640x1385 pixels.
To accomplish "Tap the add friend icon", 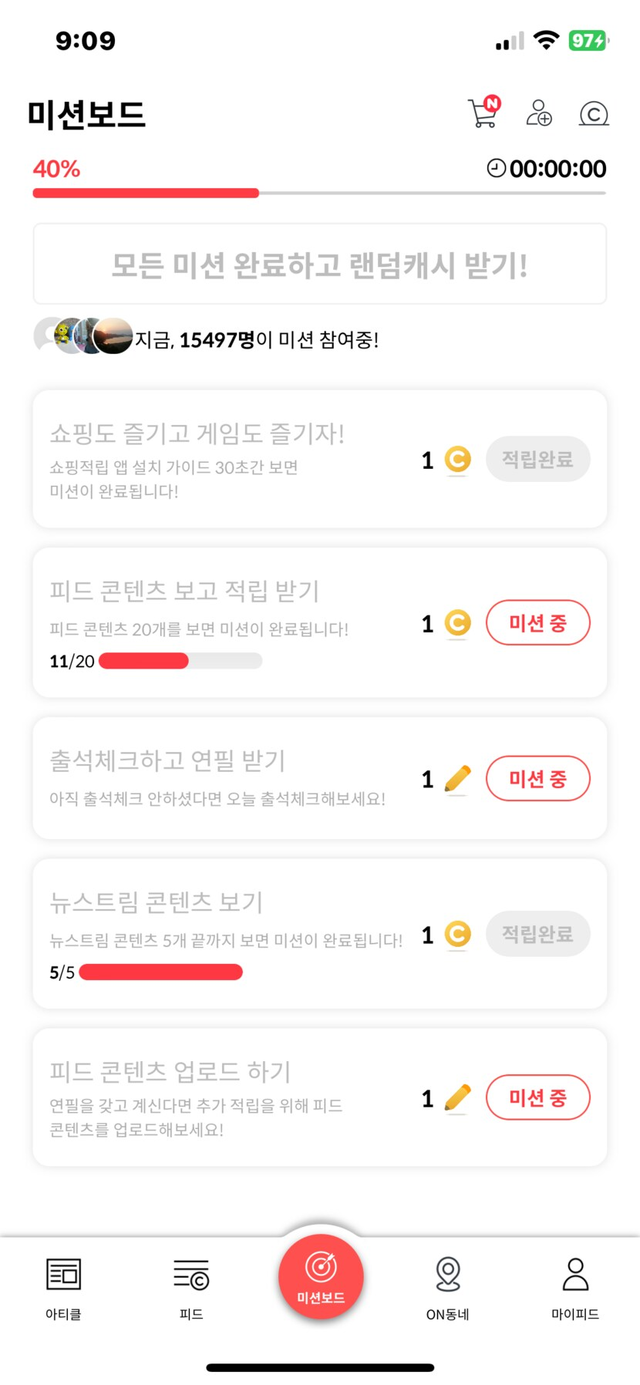I will coord(539,113).
